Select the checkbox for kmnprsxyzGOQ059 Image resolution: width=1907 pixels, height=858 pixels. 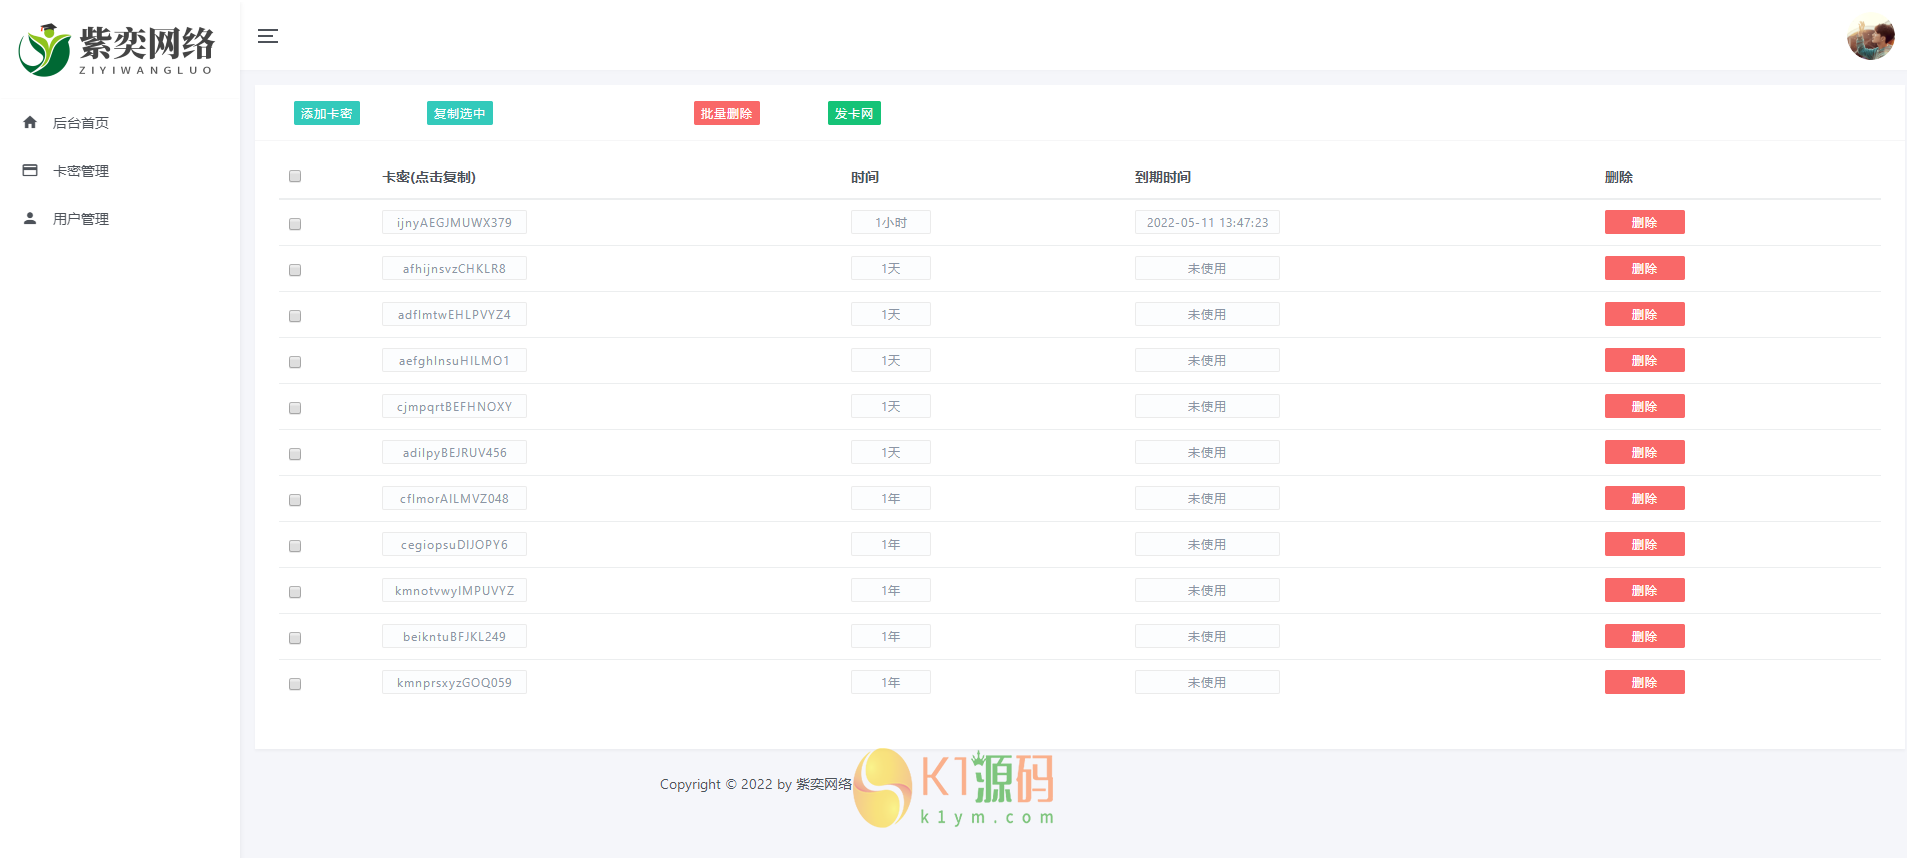pos(295,684)
